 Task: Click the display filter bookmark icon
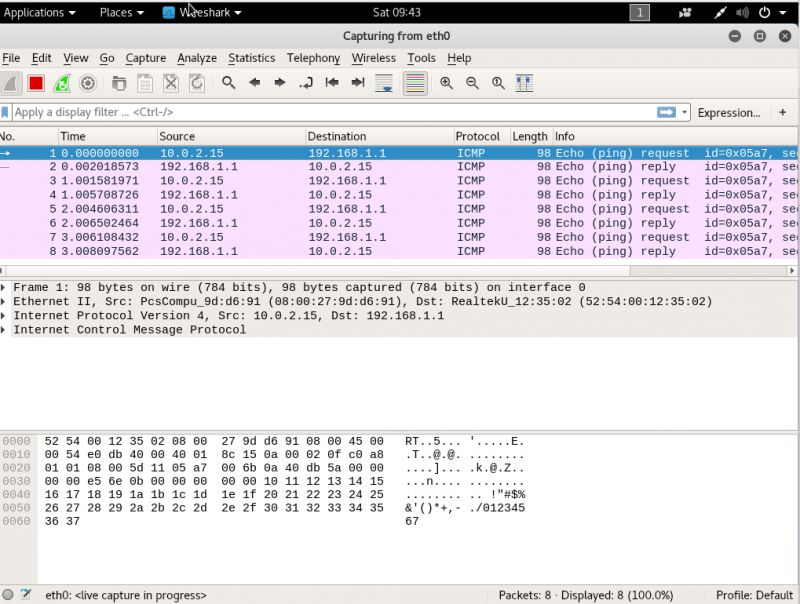coord(6,113)
